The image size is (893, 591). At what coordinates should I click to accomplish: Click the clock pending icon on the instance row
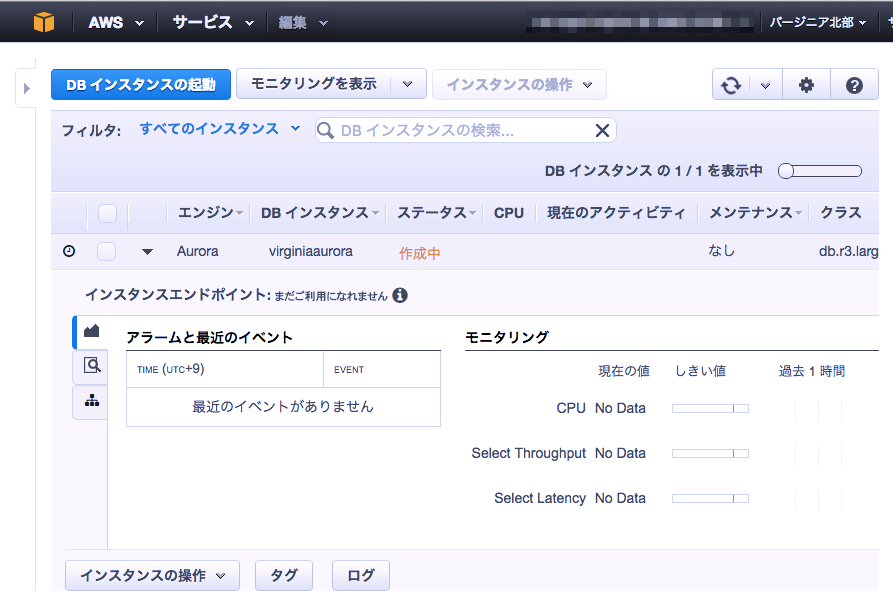pos(68,251)
